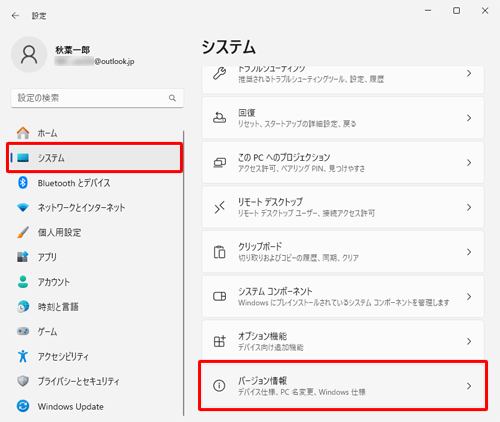Image resolution: width=500 pixels, height=422 pixels.
Task: Click the network Wi-Fi icon
Action: [23, 208]
